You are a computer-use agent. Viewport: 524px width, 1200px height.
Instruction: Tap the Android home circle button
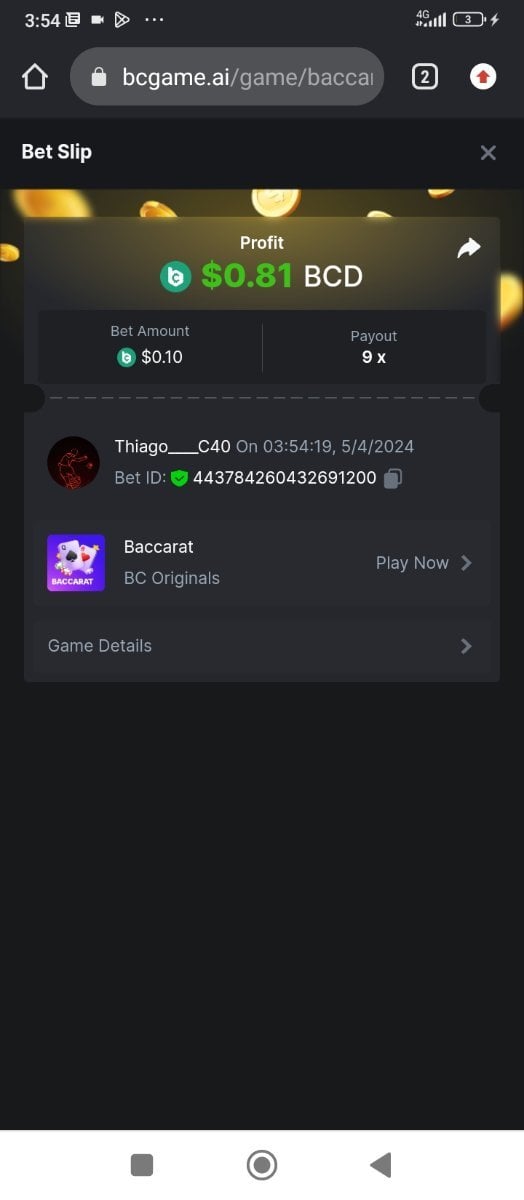click(262, 1165)
